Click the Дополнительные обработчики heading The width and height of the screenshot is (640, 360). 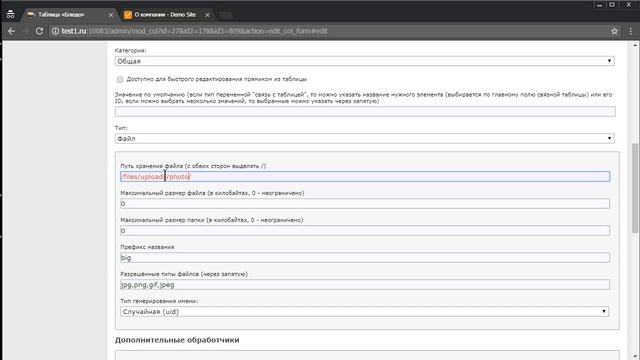[177, 340]
